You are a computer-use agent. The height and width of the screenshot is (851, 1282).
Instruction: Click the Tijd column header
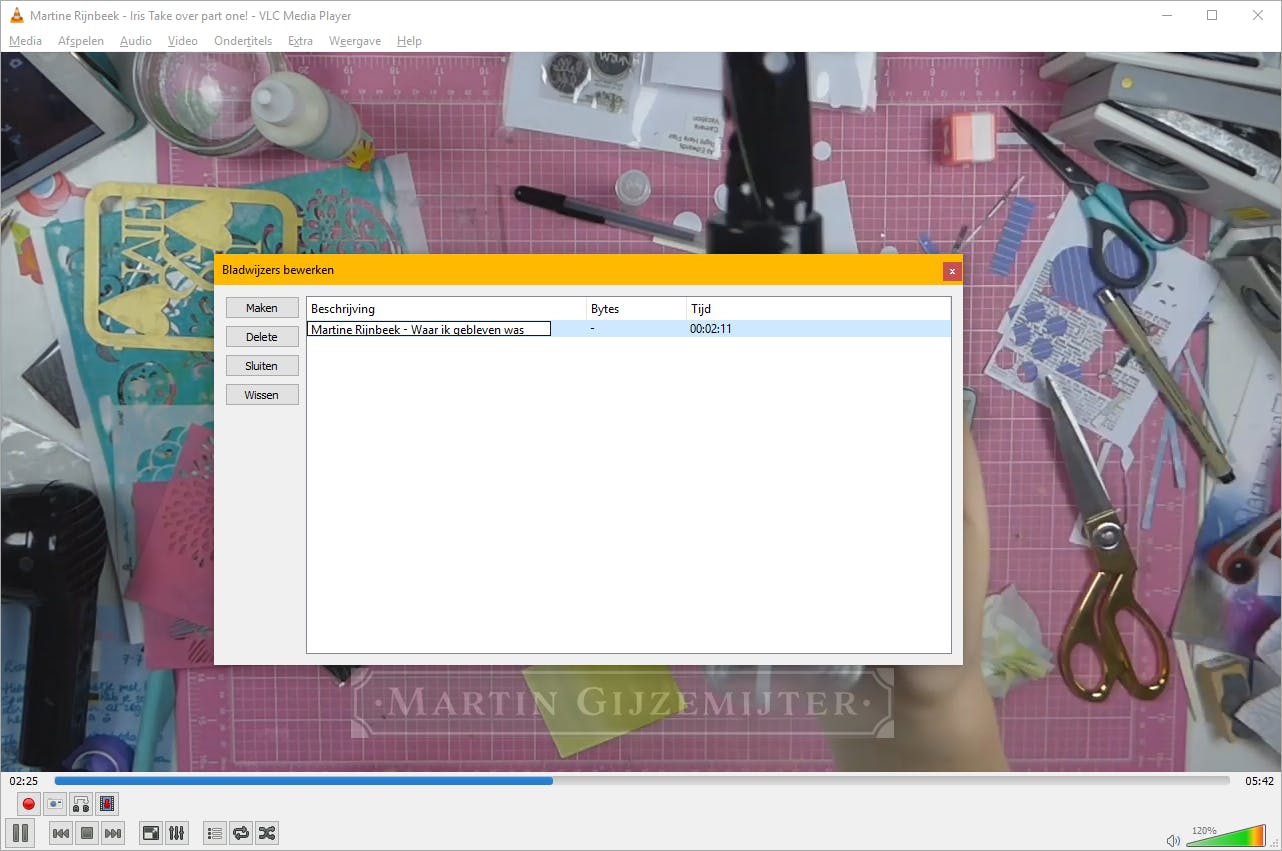(818, 309)
